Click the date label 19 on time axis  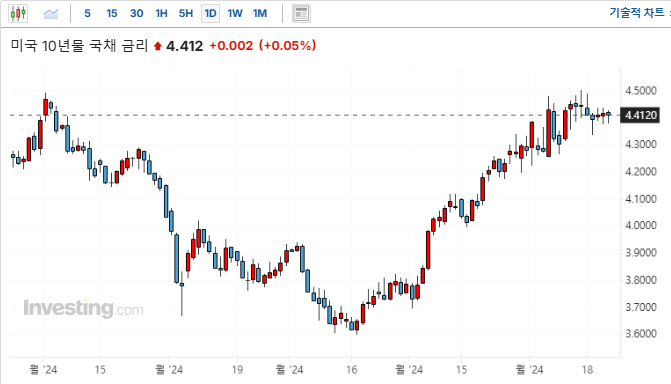[x=237, y=370]
